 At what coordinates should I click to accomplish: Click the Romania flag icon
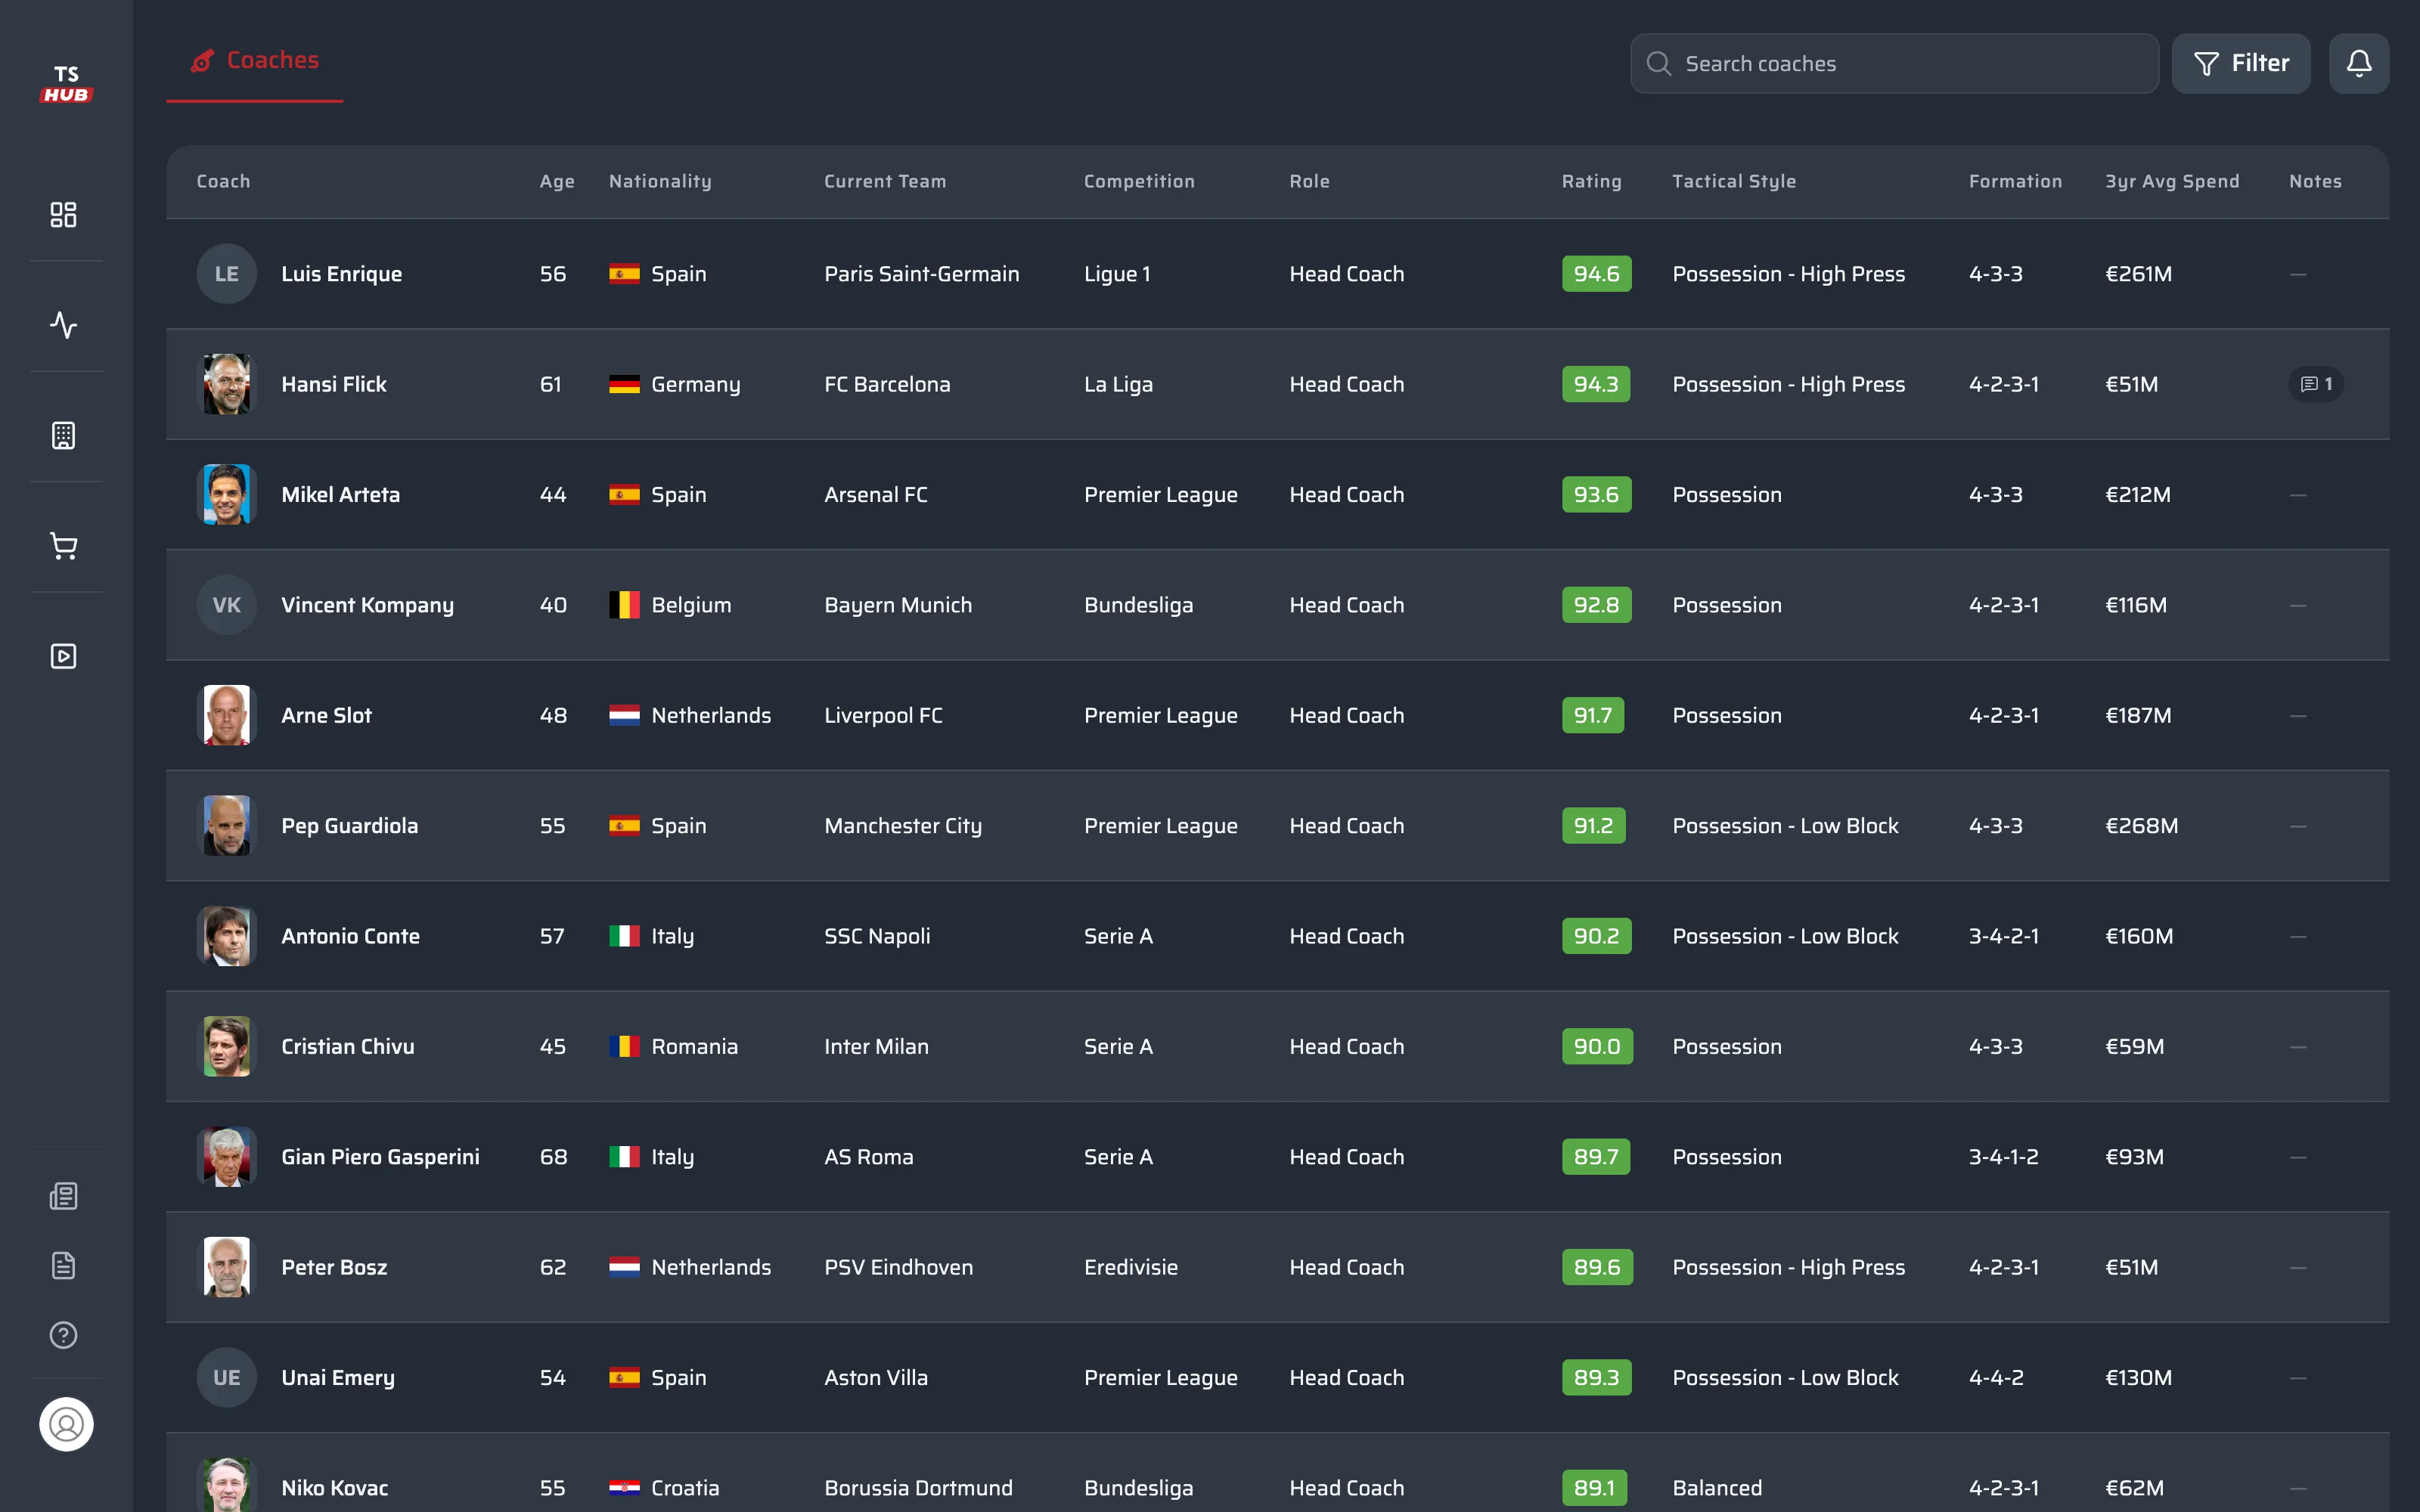[x=624, y=1046]
